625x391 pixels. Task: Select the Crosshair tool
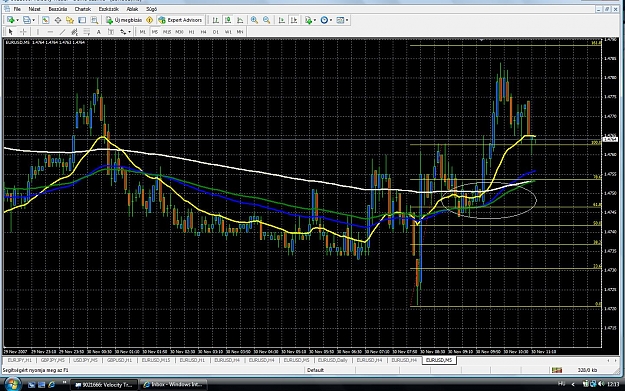(x=23, y=31)
